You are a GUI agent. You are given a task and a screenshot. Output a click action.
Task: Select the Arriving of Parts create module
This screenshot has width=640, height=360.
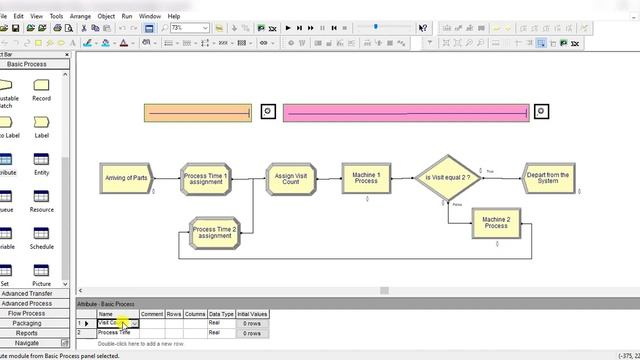pyautogui.click(x=126, y=178)
